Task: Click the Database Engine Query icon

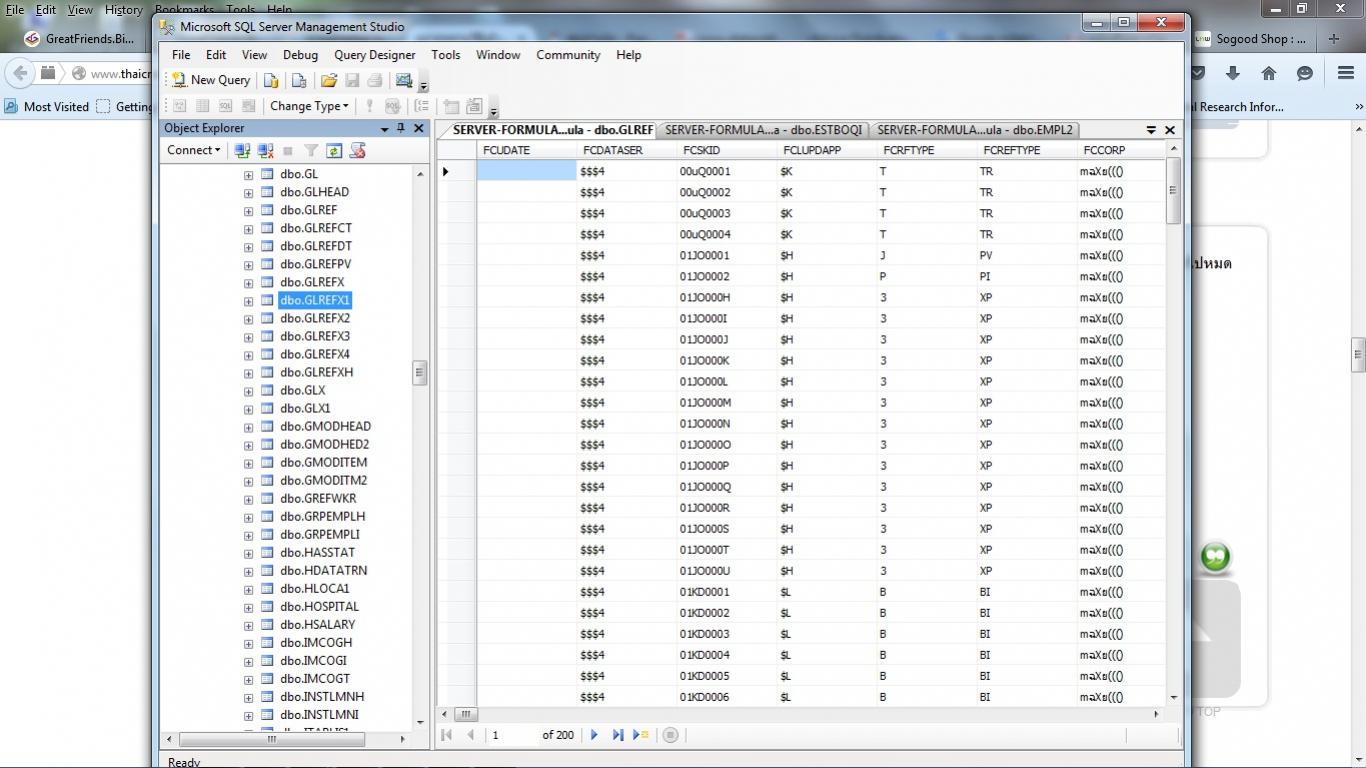Action: click(x=271, y=80)
